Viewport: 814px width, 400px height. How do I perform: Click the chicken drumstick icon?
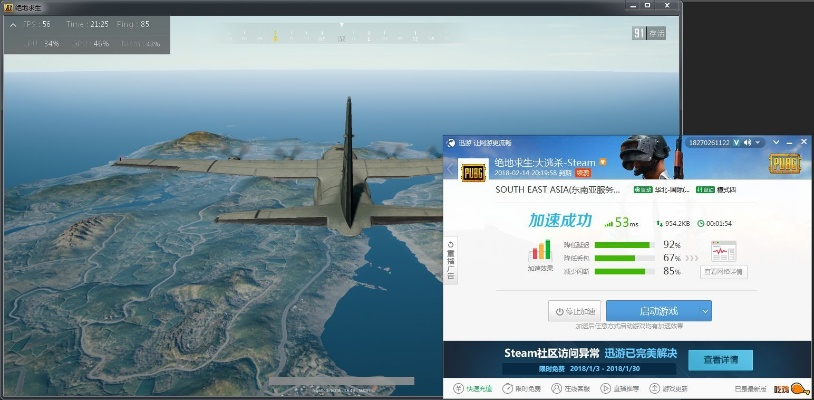click(x=799, y=388)
